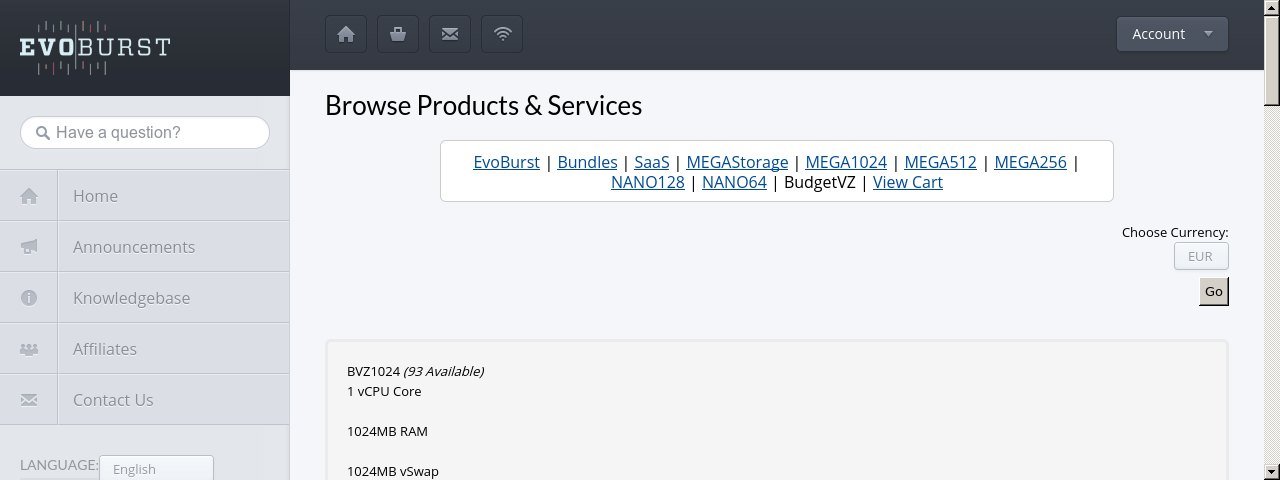Open the Account dropdown menu

pos(1172,34)
